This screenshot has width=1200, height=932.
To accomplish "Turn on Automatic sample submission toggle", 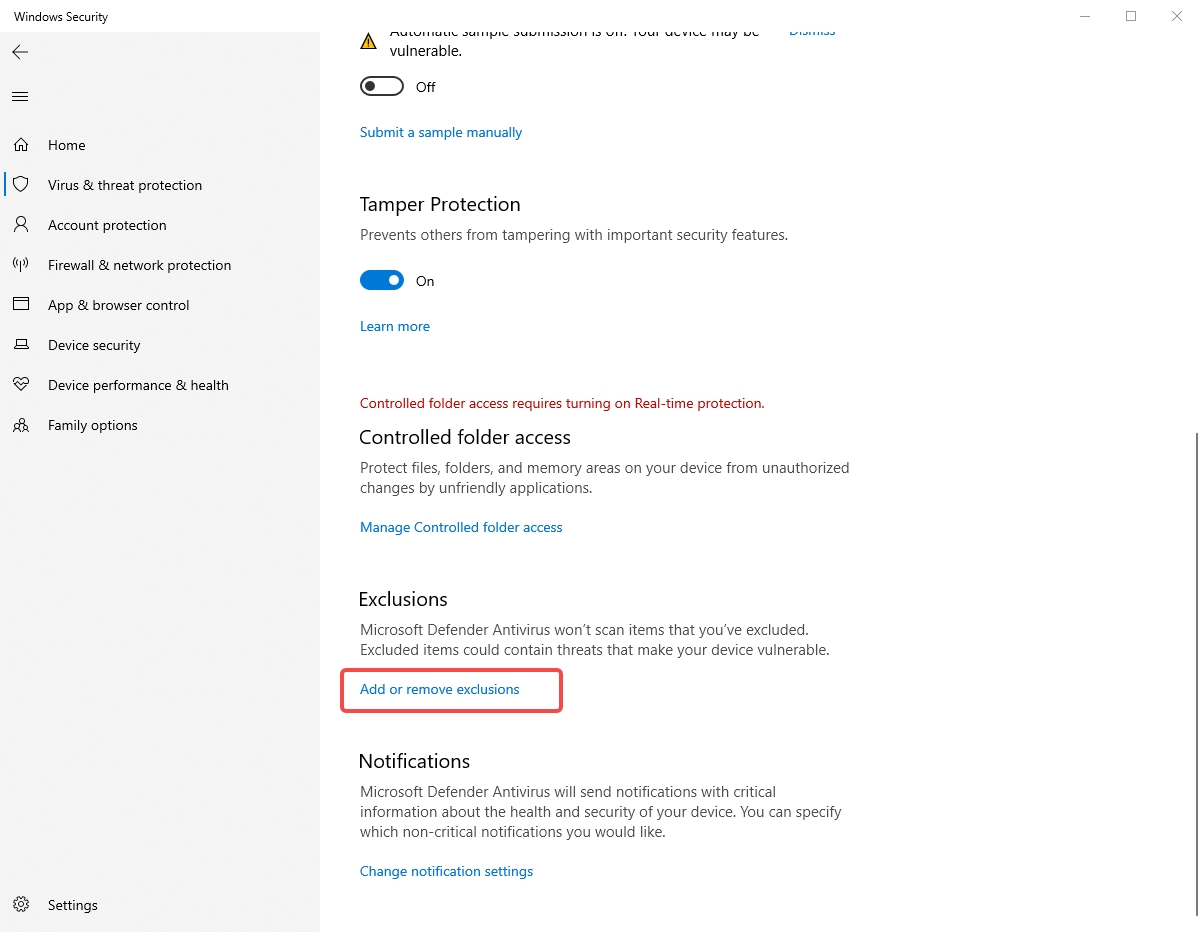I will (x=381, y=87).
